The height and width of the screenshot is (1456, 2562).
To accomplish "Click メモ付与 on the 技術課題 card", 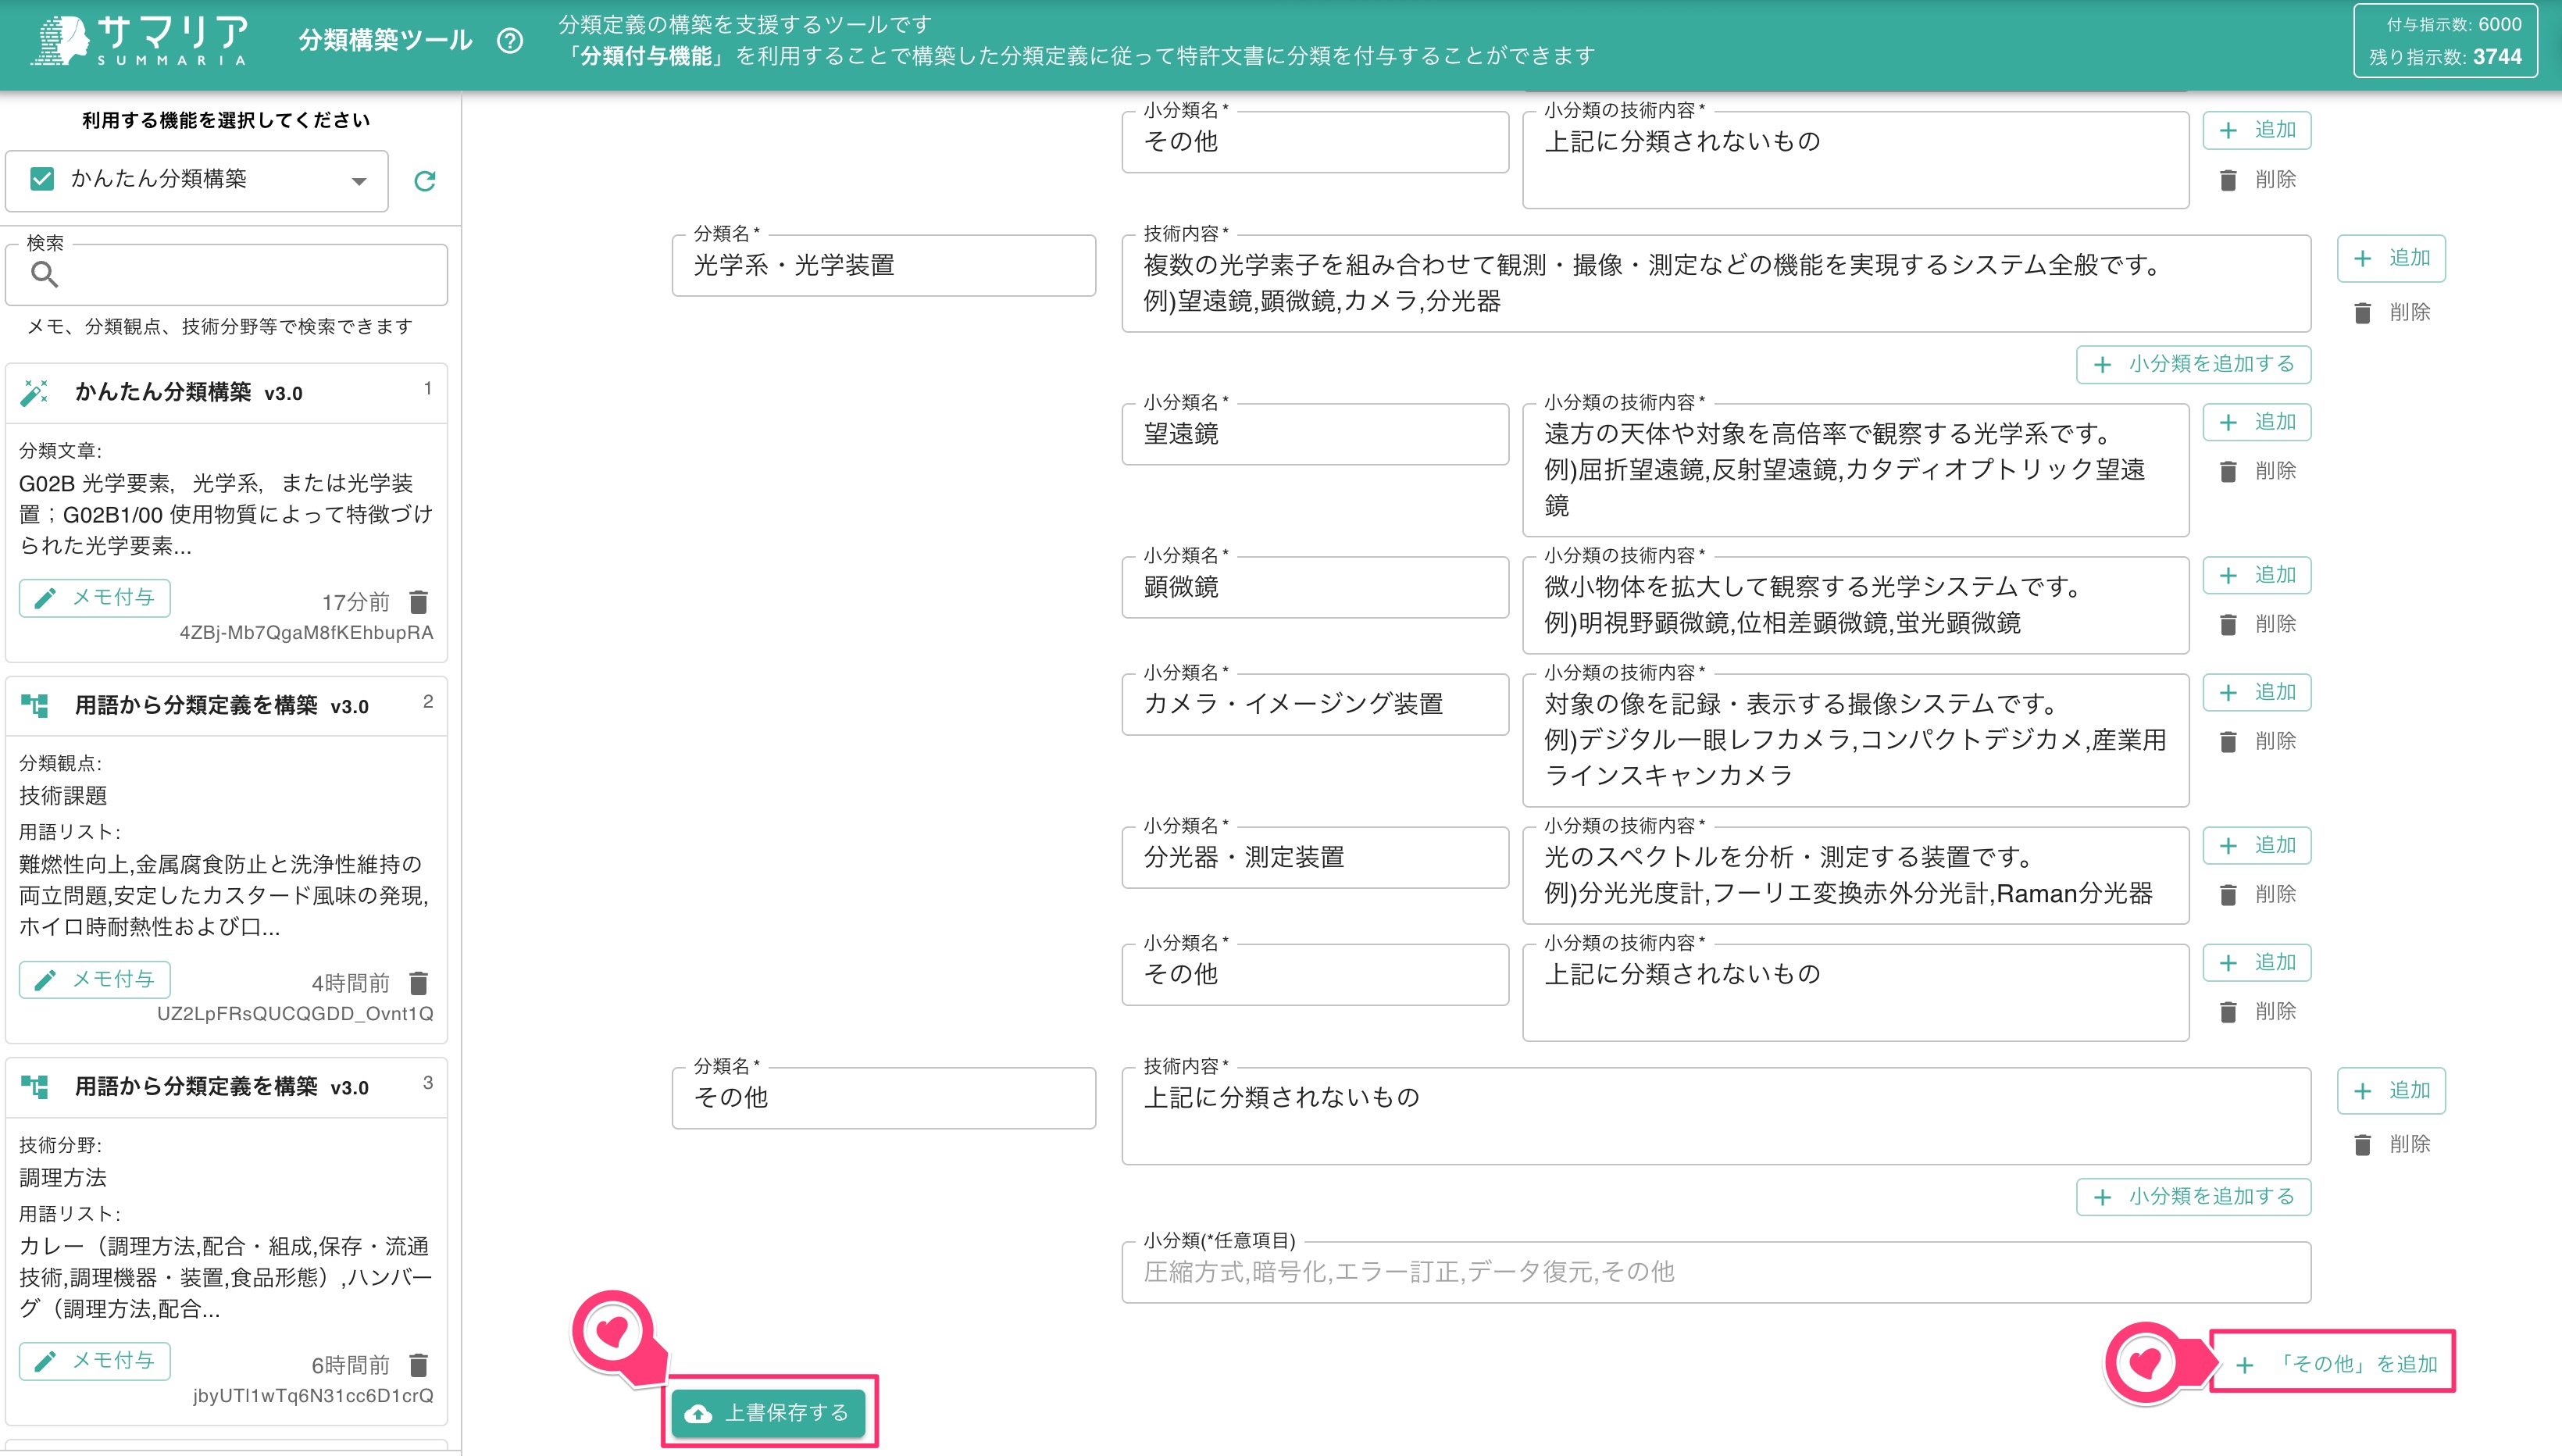I will coord(95,979).
